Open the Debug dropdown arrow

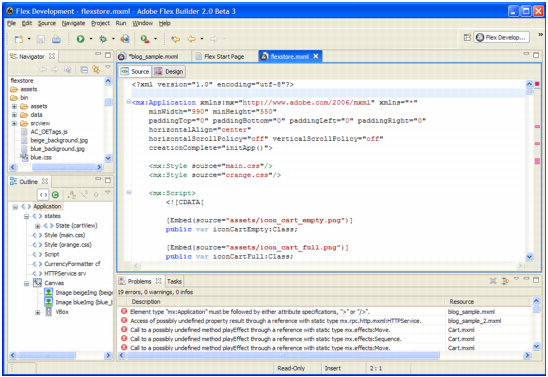pos(113,39)
